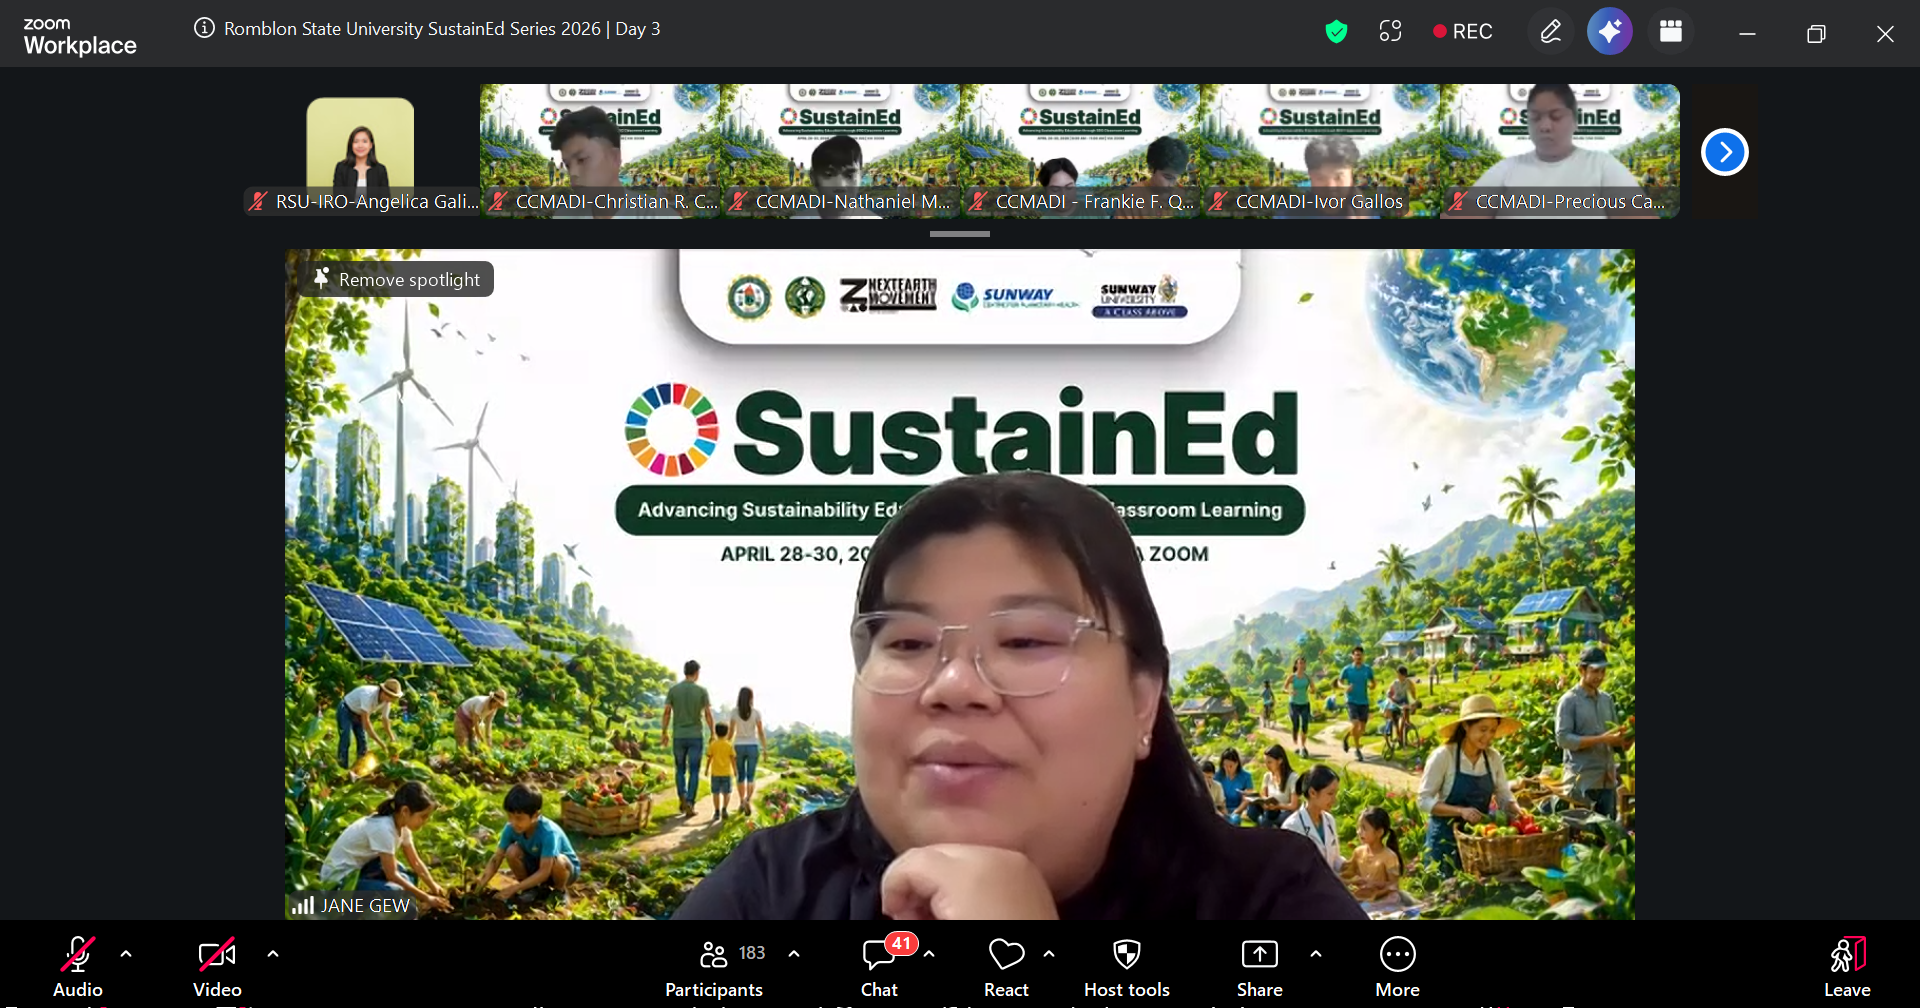
Task: Open Host tools shield icon
Action: coord(1126,966)
